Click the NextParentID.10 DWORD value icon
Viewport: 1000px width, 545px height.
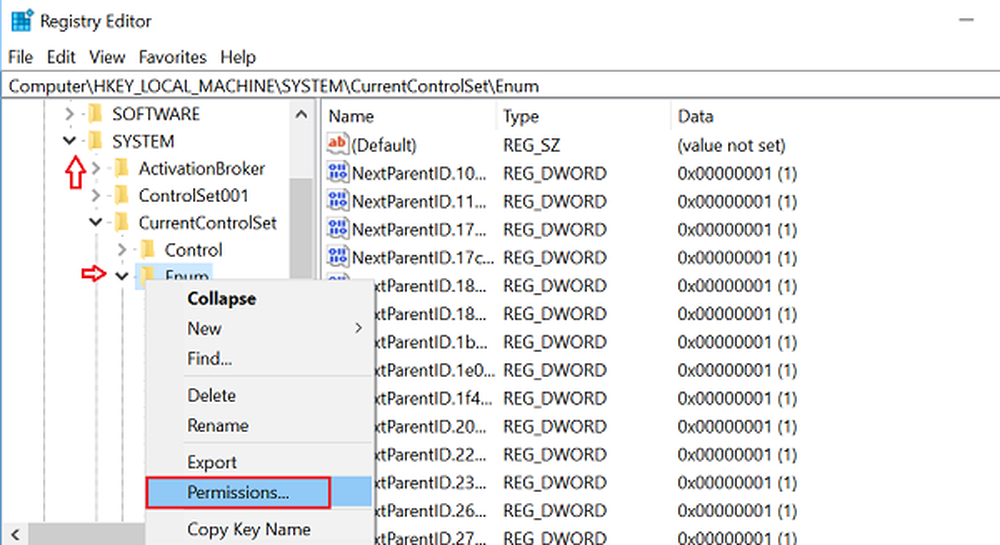pyautogui.click(x=338, y=173)
